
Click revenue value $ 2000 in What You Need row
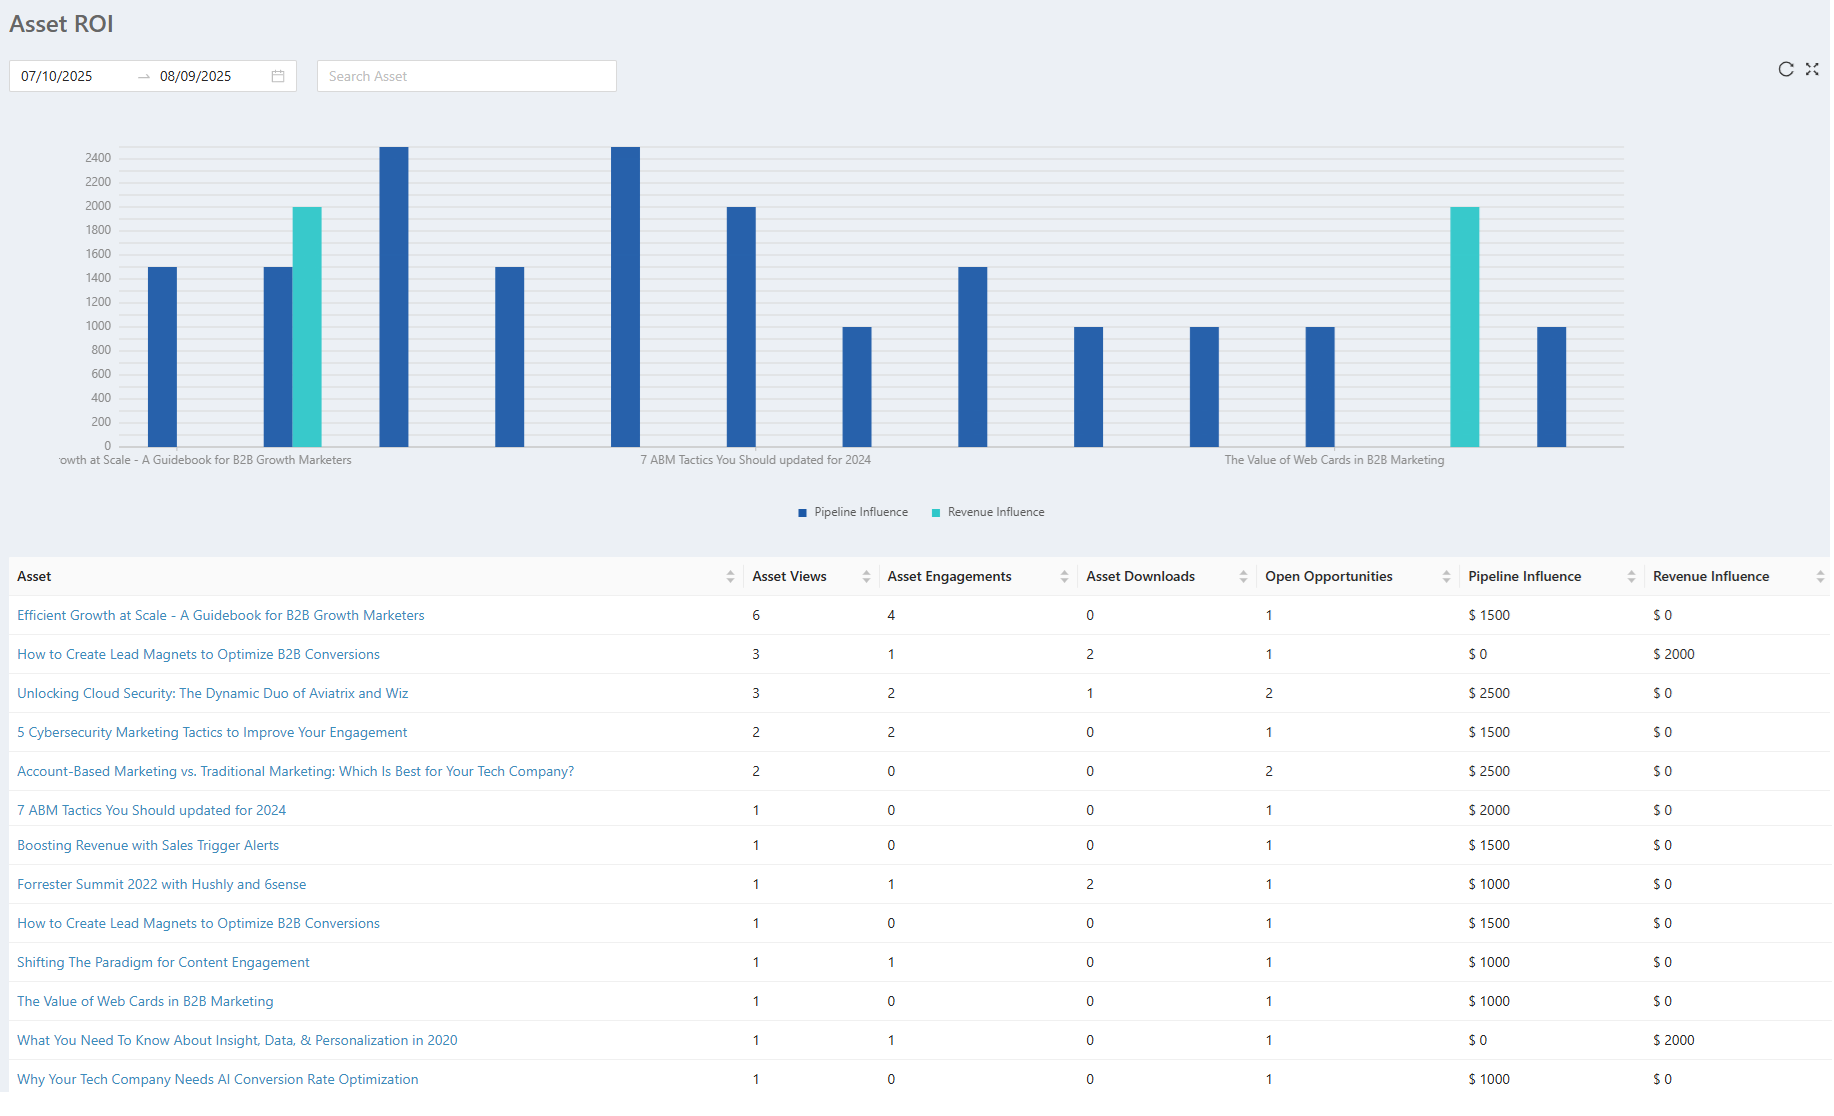[x=1674, y=1041]
